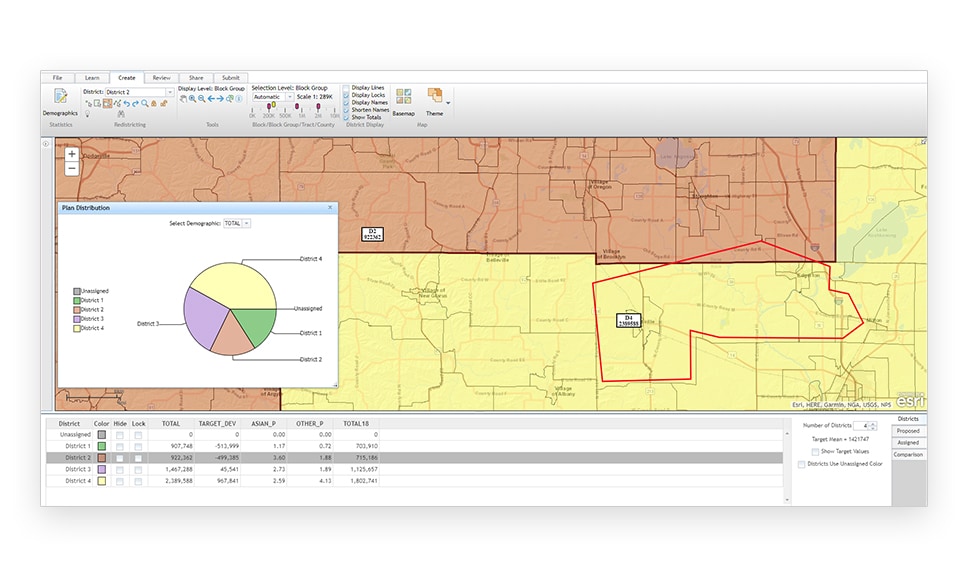Screen dimensions: 968x574
Task: Go to previous map extent arrow
Action: (x=211, y=99)
